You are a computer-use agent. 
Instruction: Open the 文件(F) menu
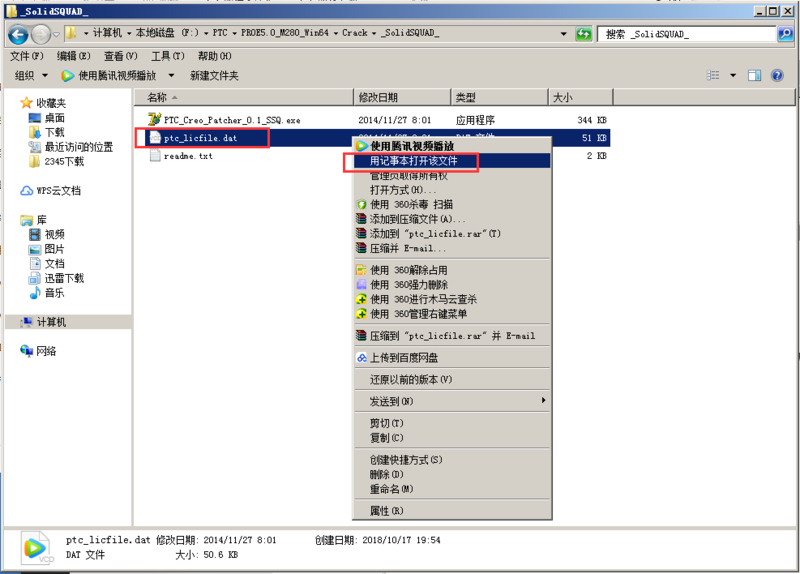click(x=27, y=56)
